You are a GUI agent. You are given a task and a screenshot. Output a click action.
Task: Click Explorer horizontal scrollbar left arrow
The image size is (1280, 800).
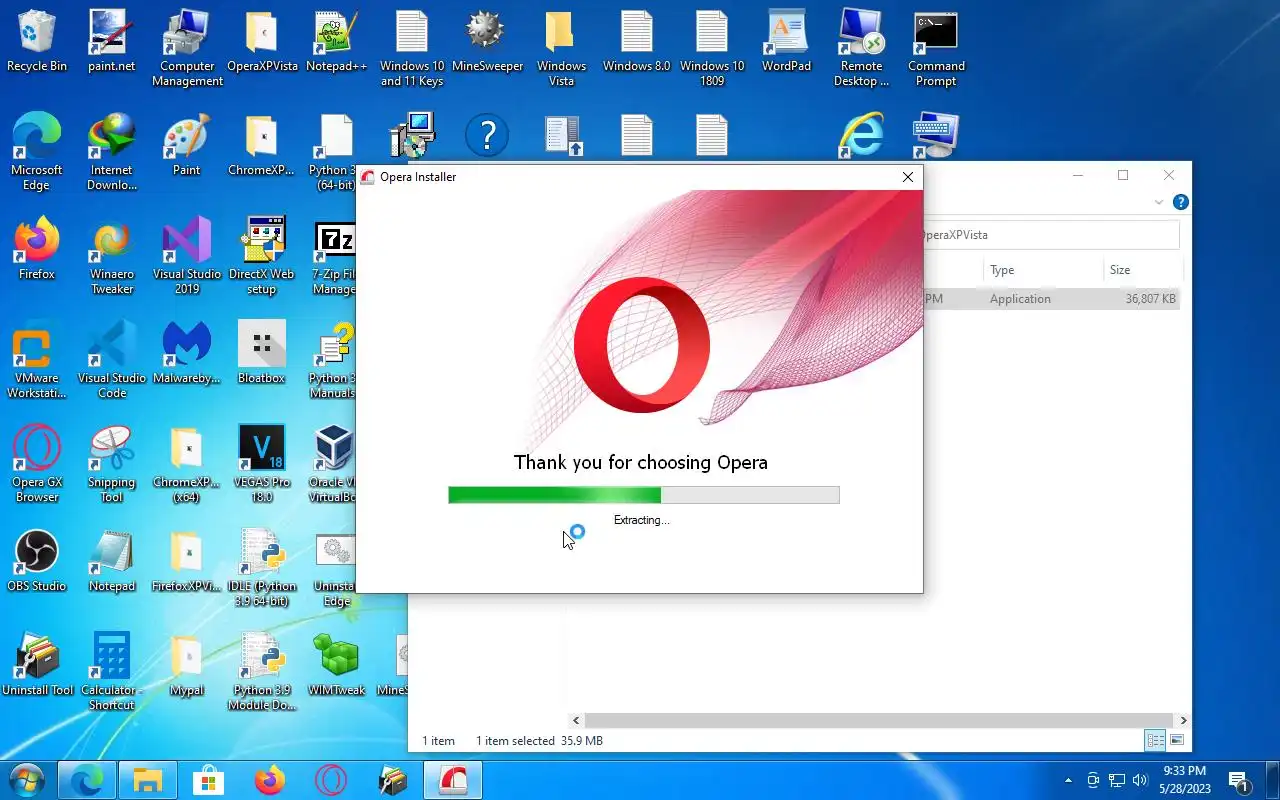click(x=576, y=720)
